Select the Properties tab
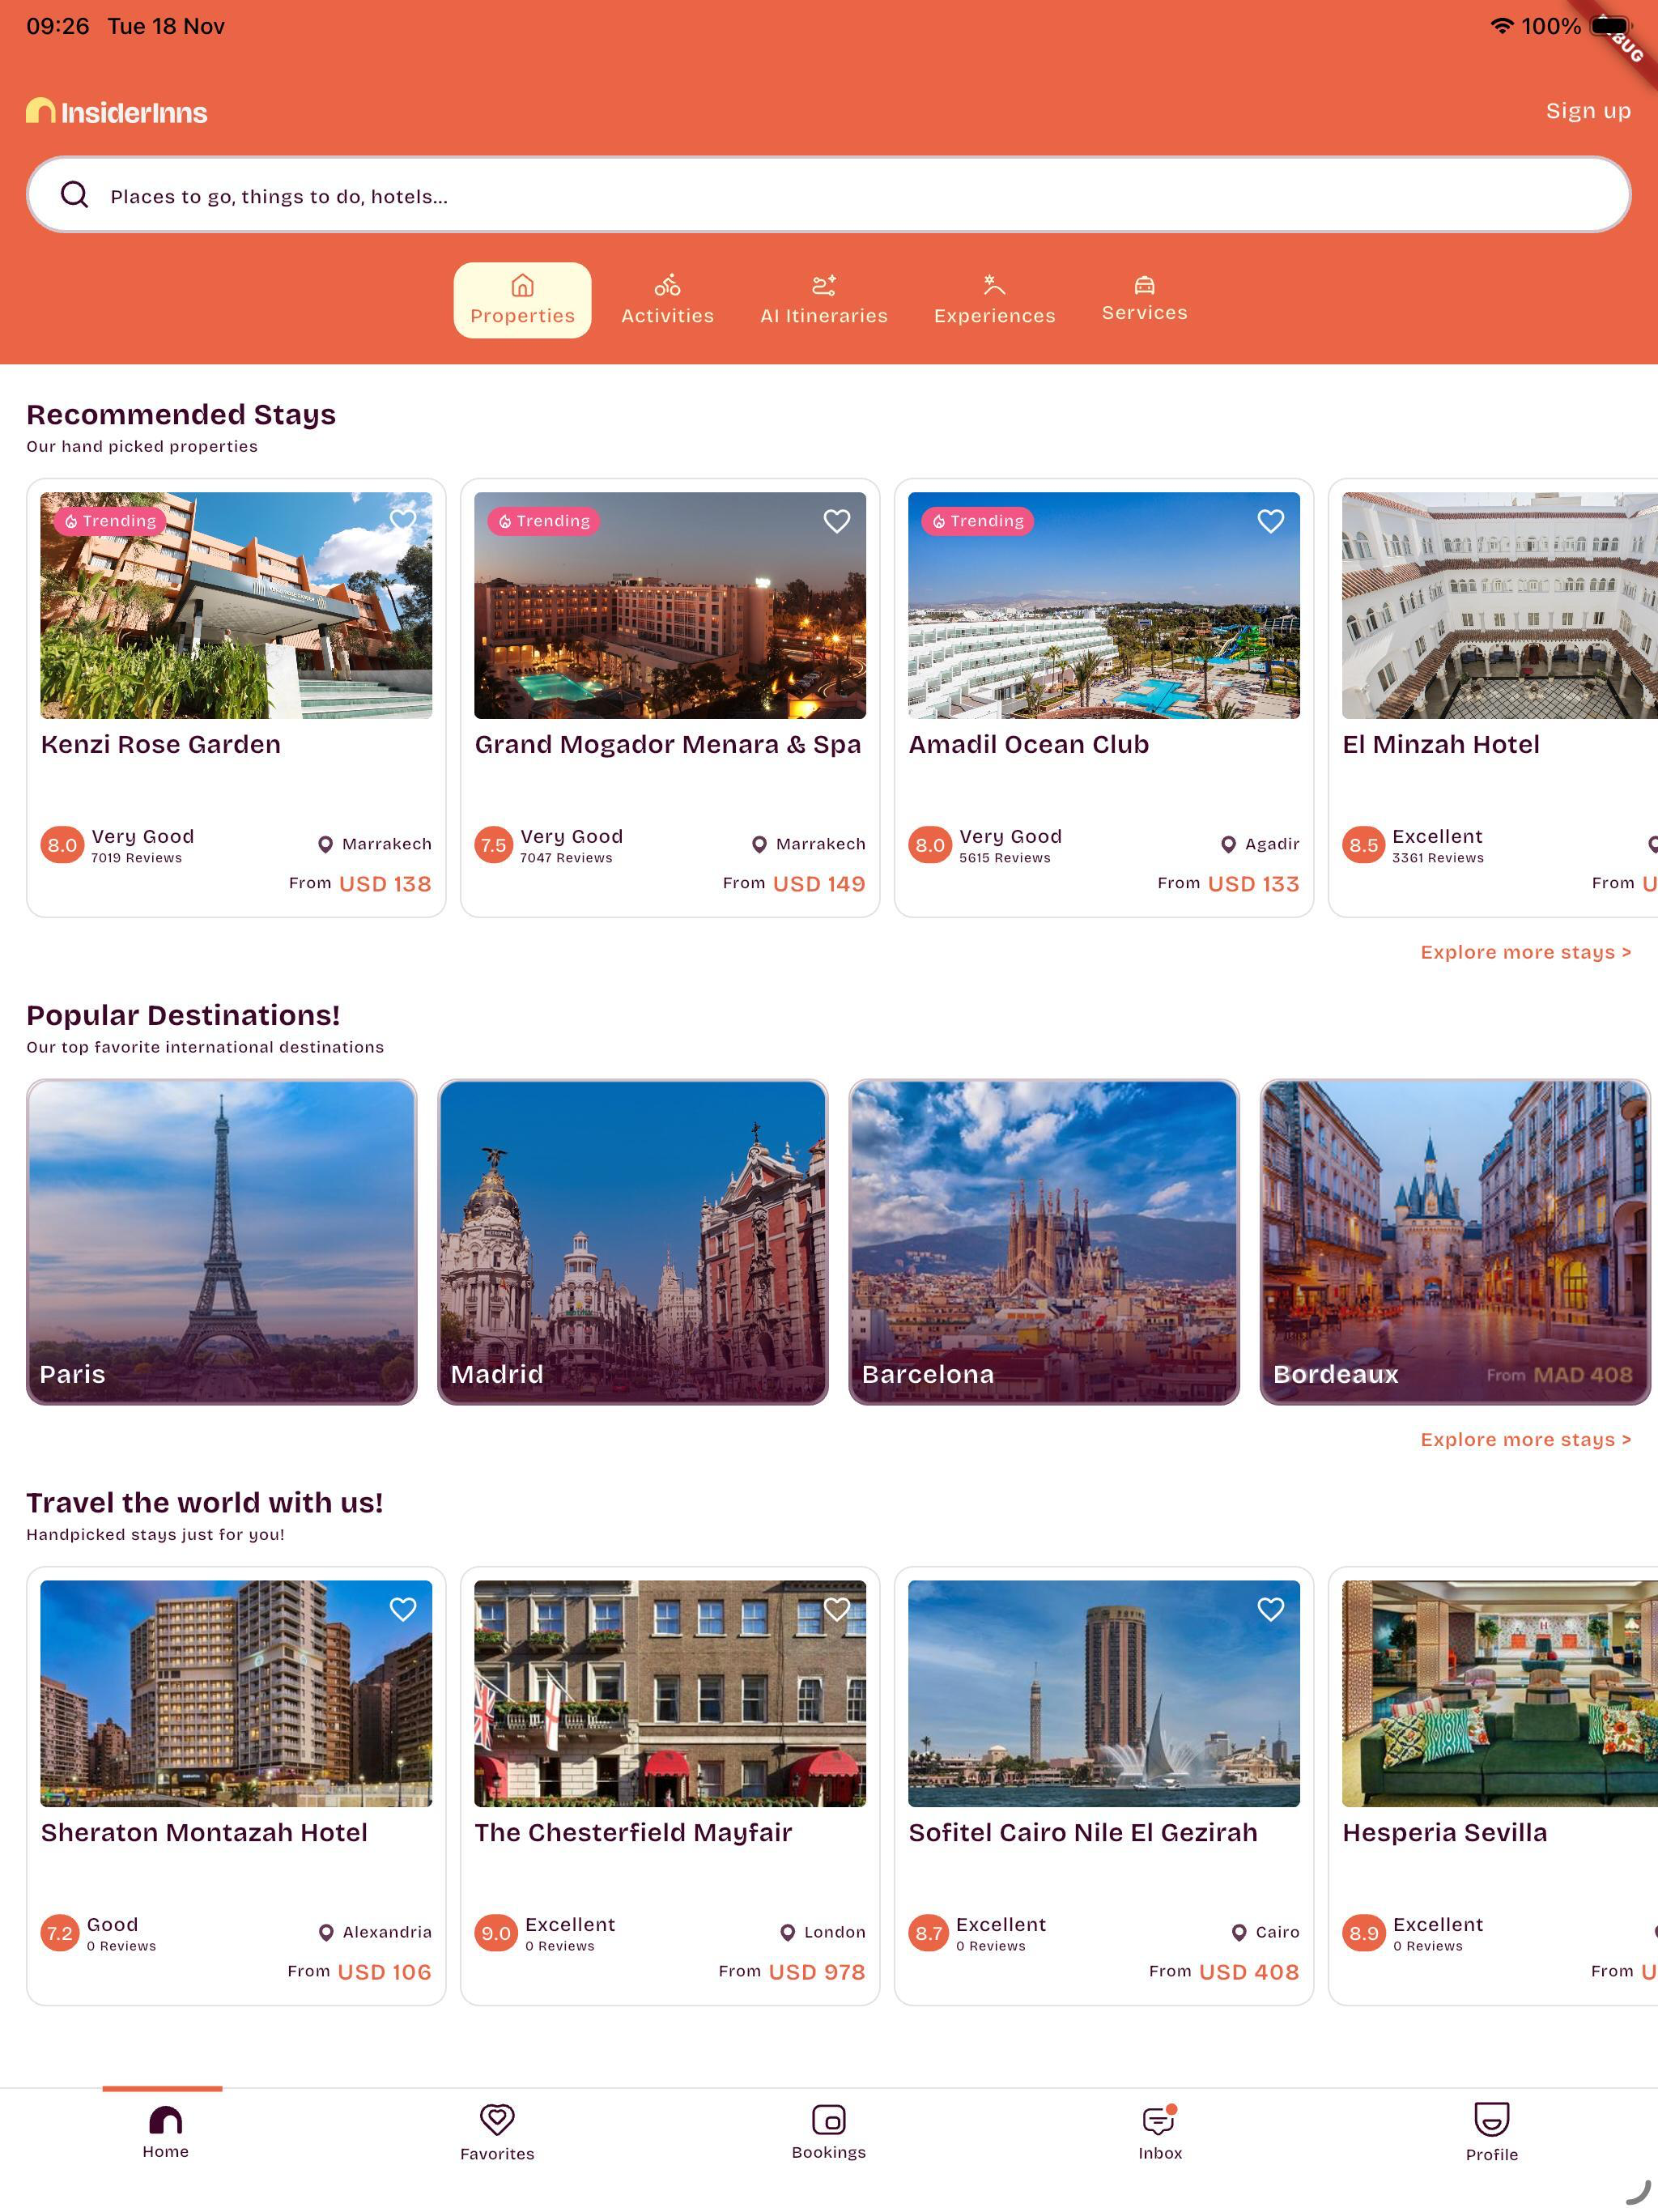This screenshot has height=2212, width=1658. coord(522,300)
